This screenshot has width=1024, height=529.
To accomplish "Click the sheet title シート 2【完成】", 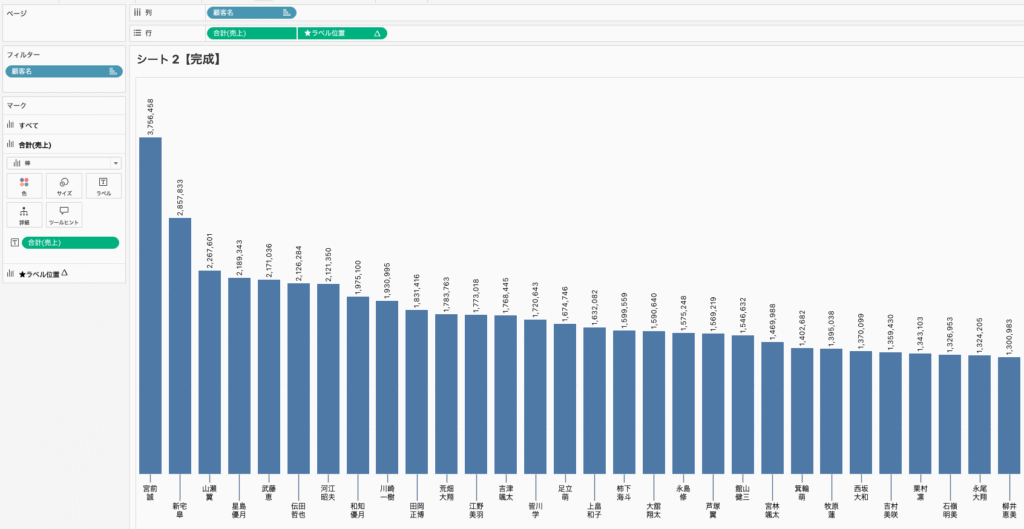I will coord(178,59).
